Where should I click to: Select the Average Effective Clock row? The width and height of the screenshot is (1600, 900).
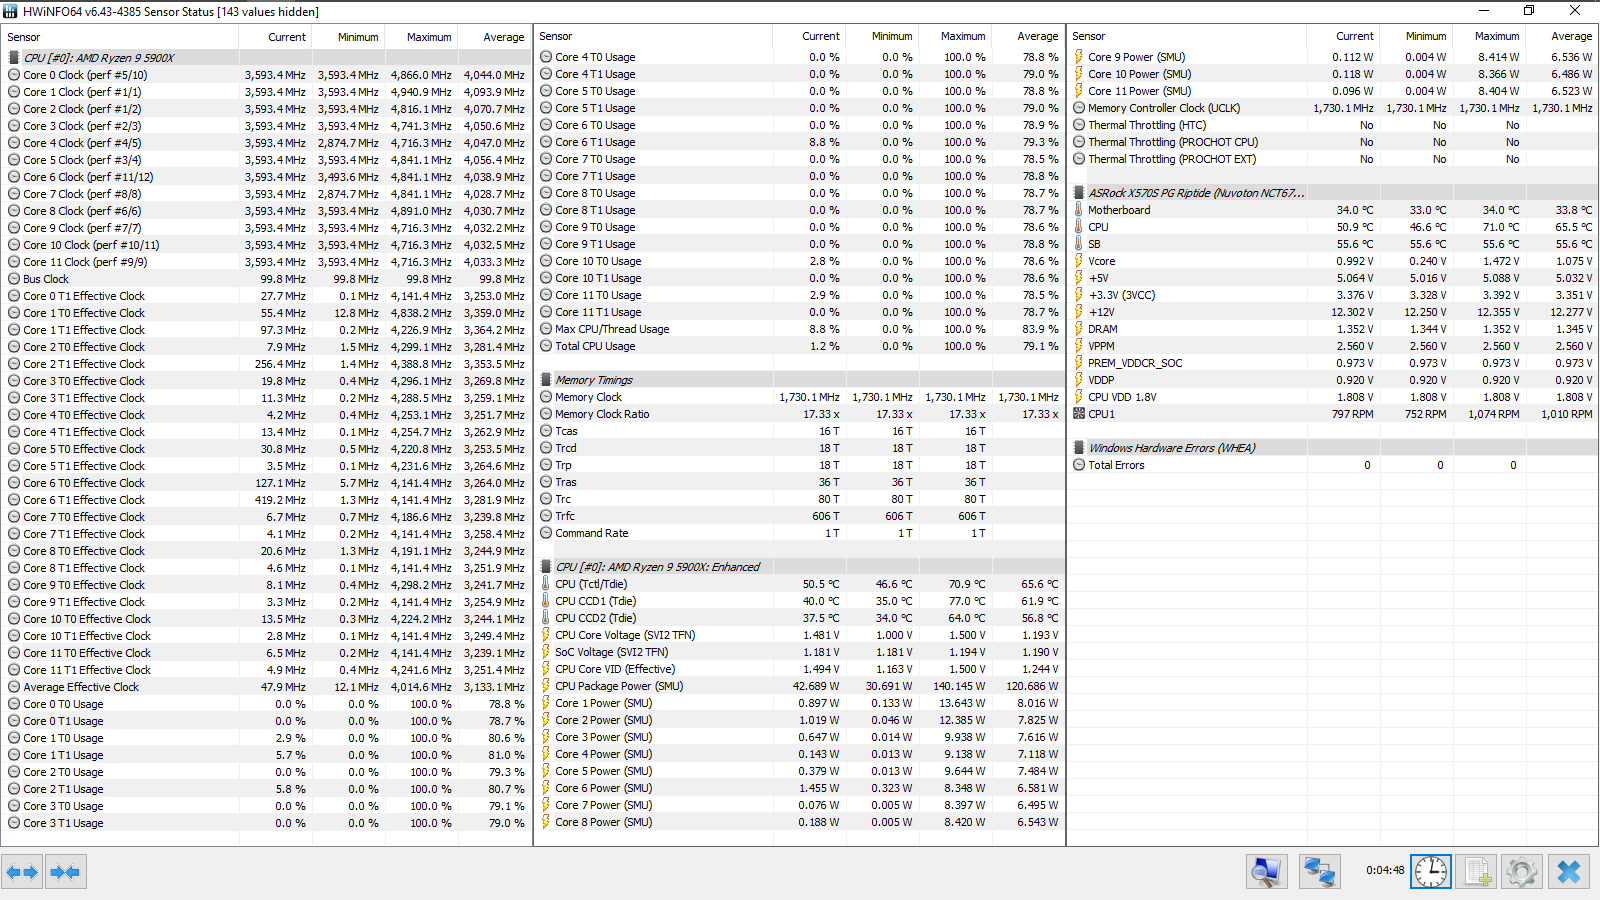(266, 687)
